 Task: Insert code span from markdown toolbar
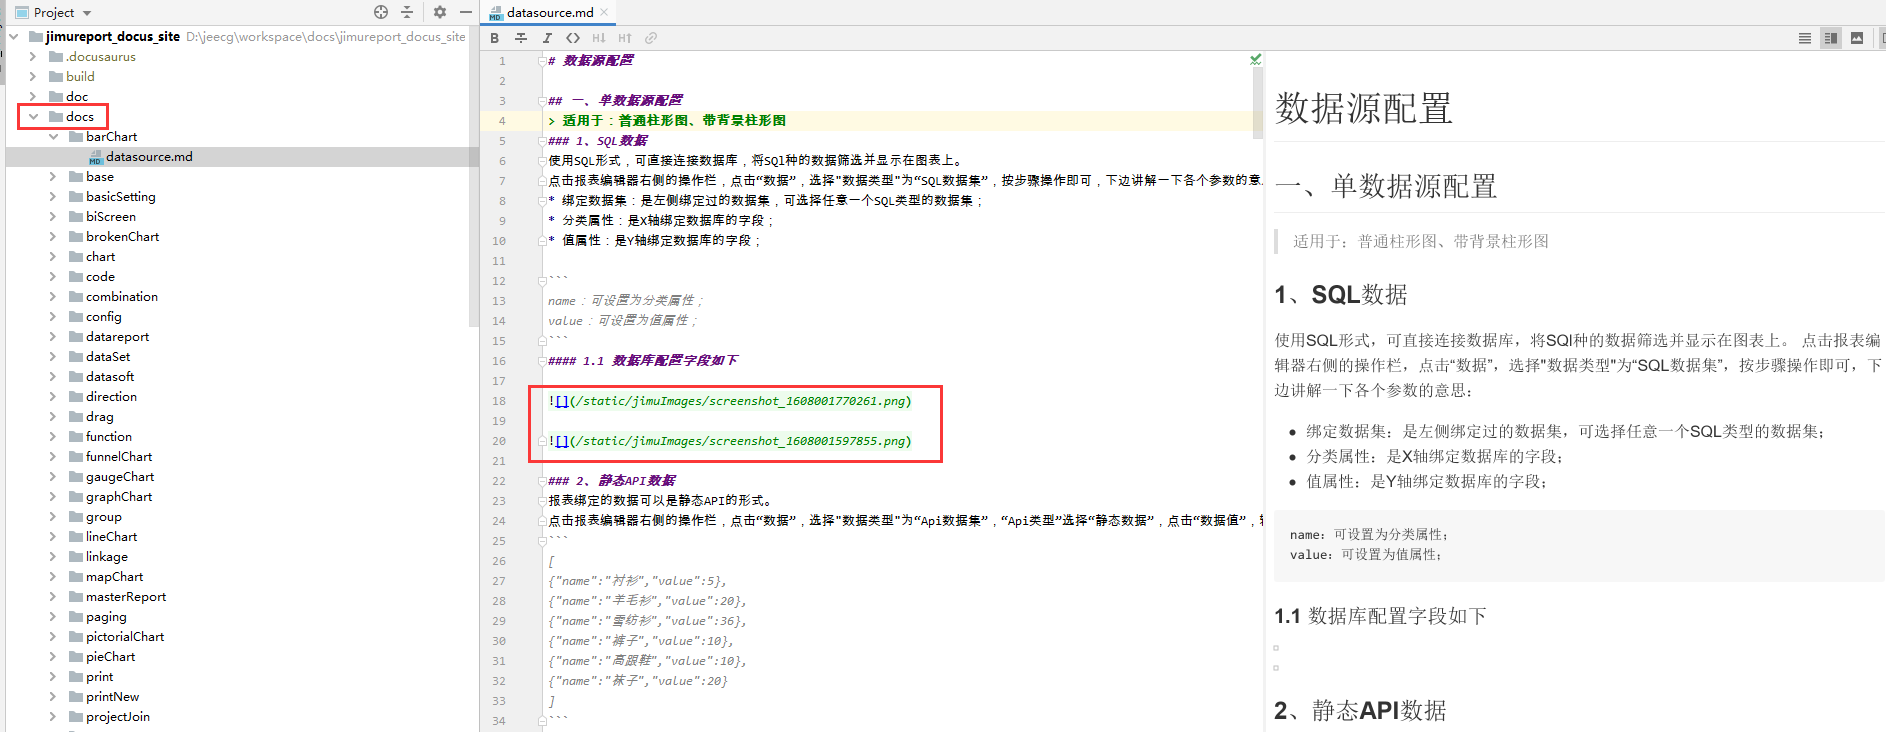tap(573, 38)
